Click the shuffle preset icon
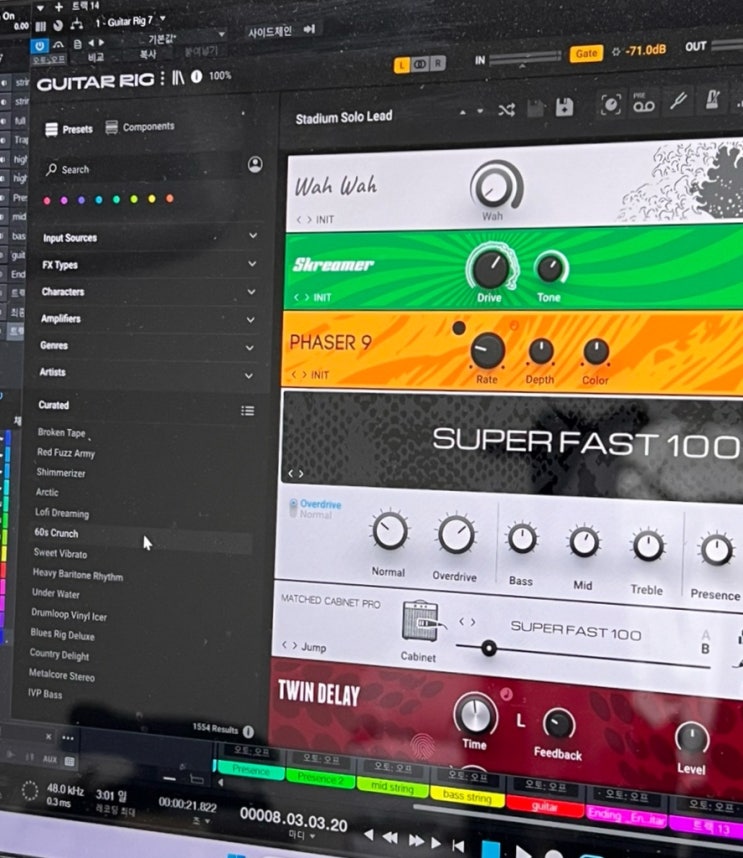The image size is (743, 858). pyautogui.click(x=507, y=109)
